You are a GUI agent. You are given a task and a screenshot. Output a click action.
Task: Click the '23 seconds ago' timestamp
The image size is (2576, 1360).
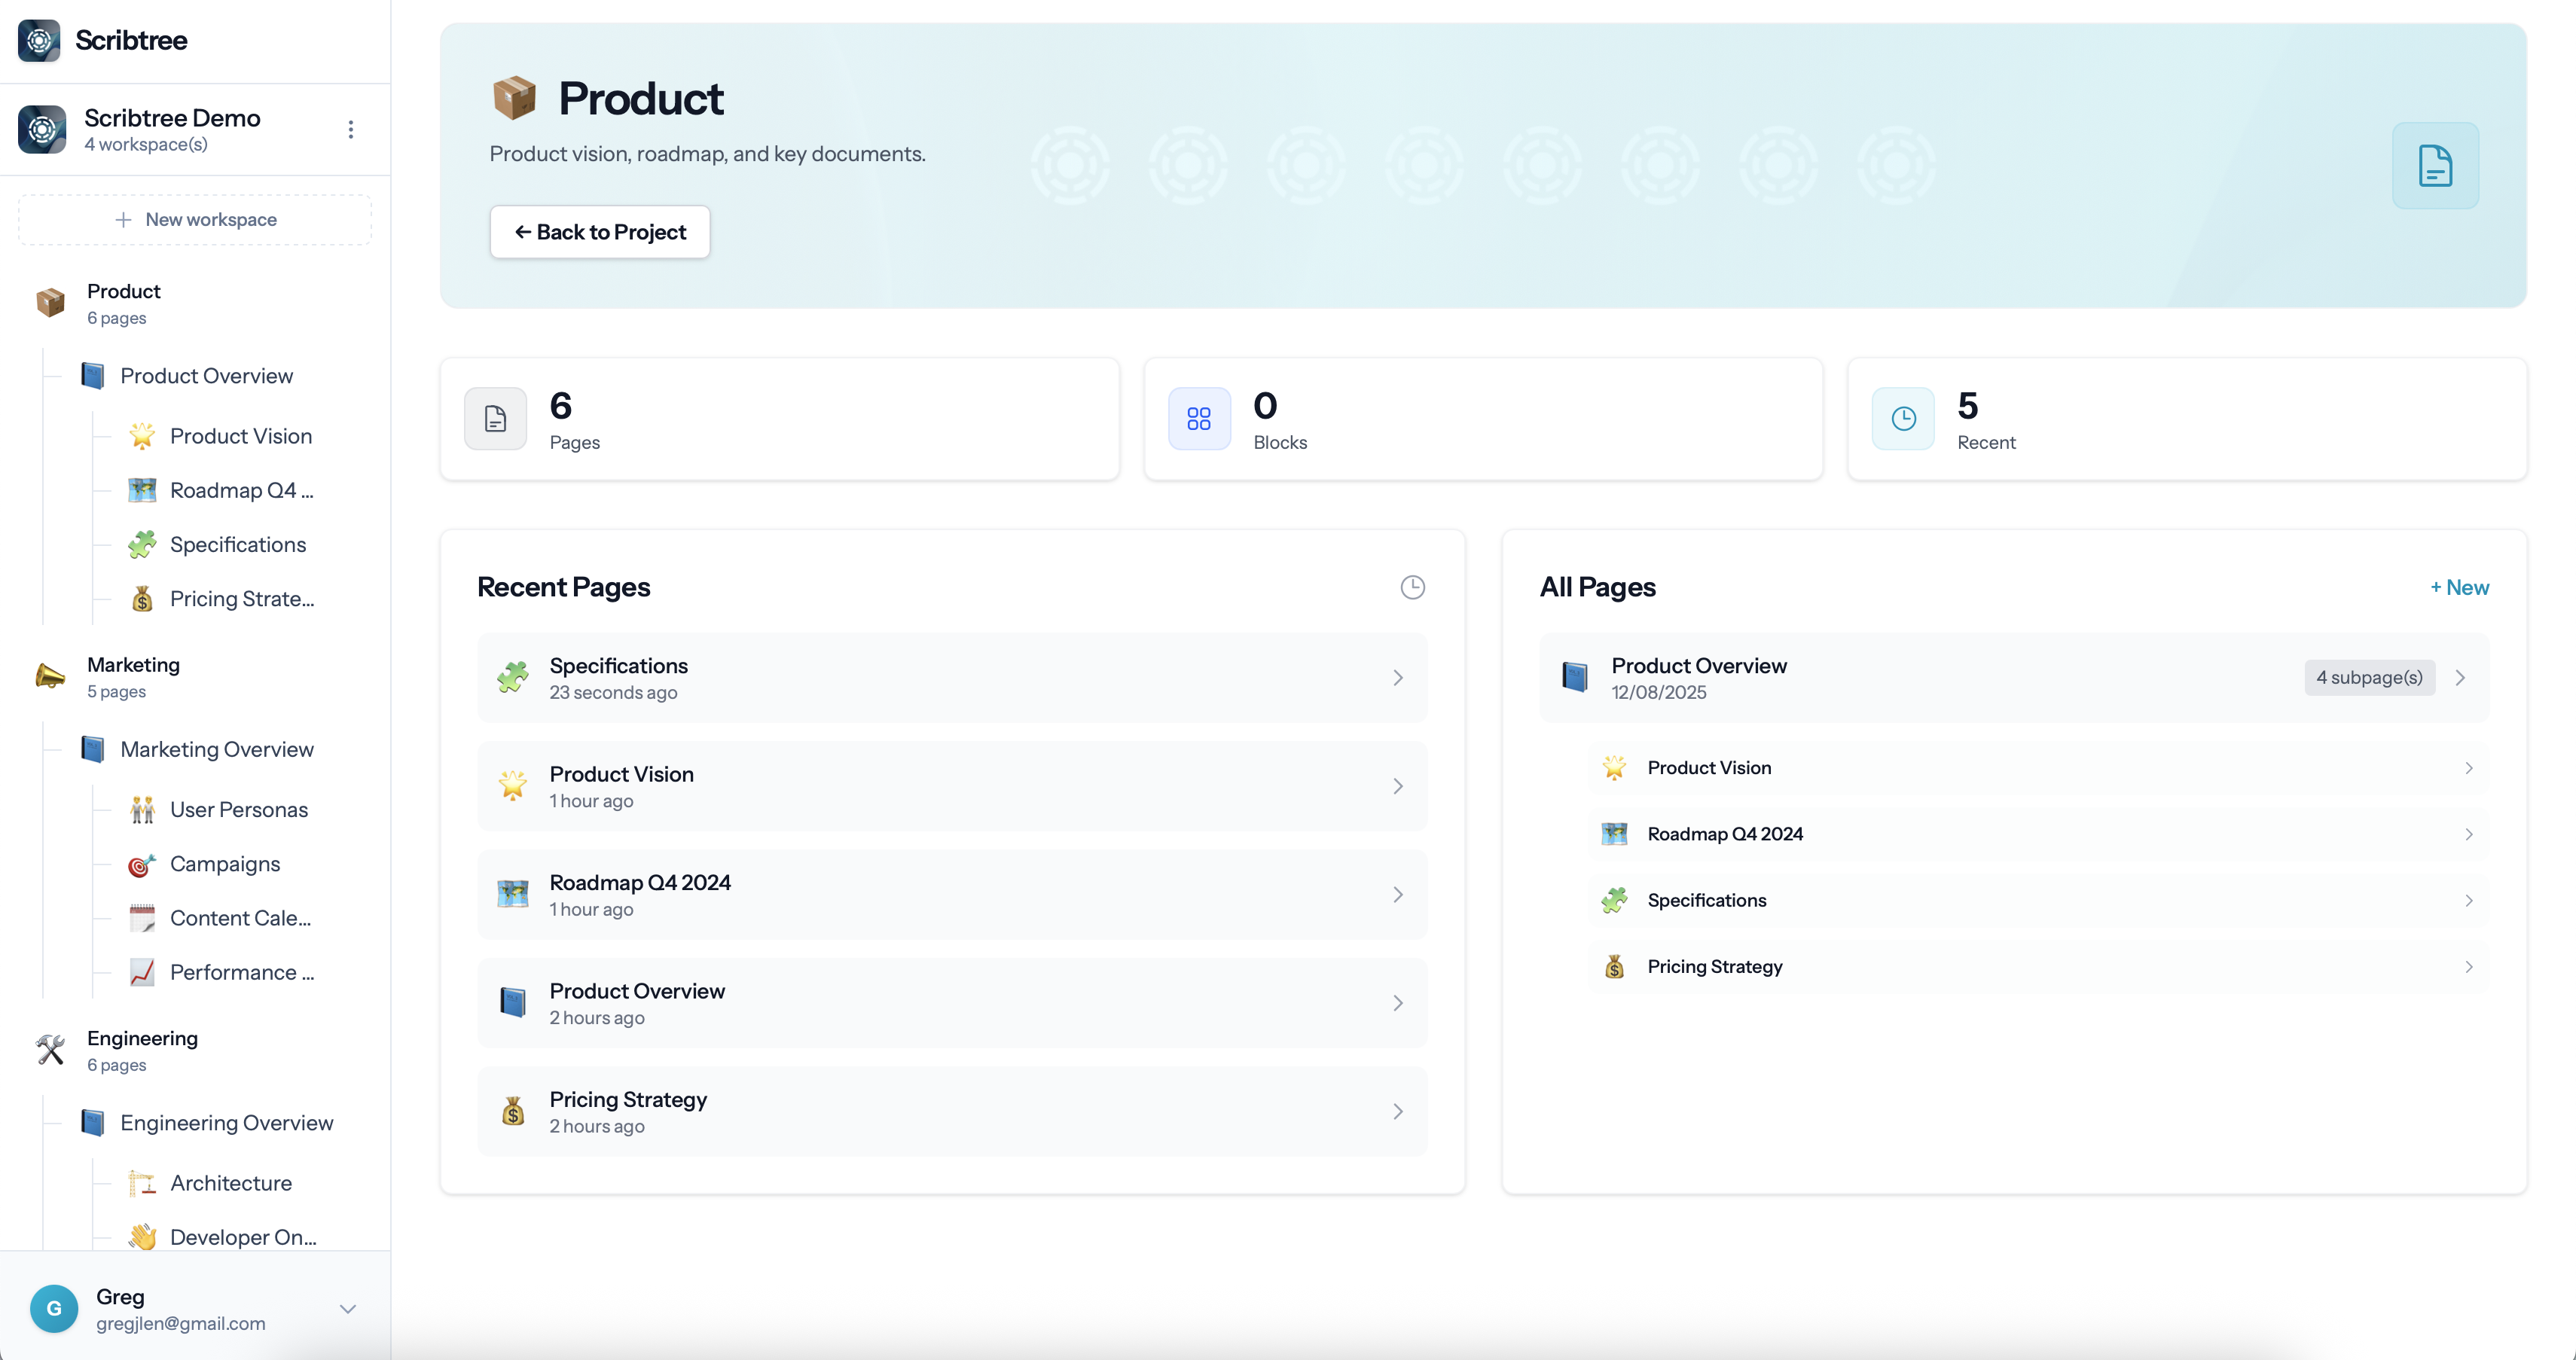(x=613, y=693)
